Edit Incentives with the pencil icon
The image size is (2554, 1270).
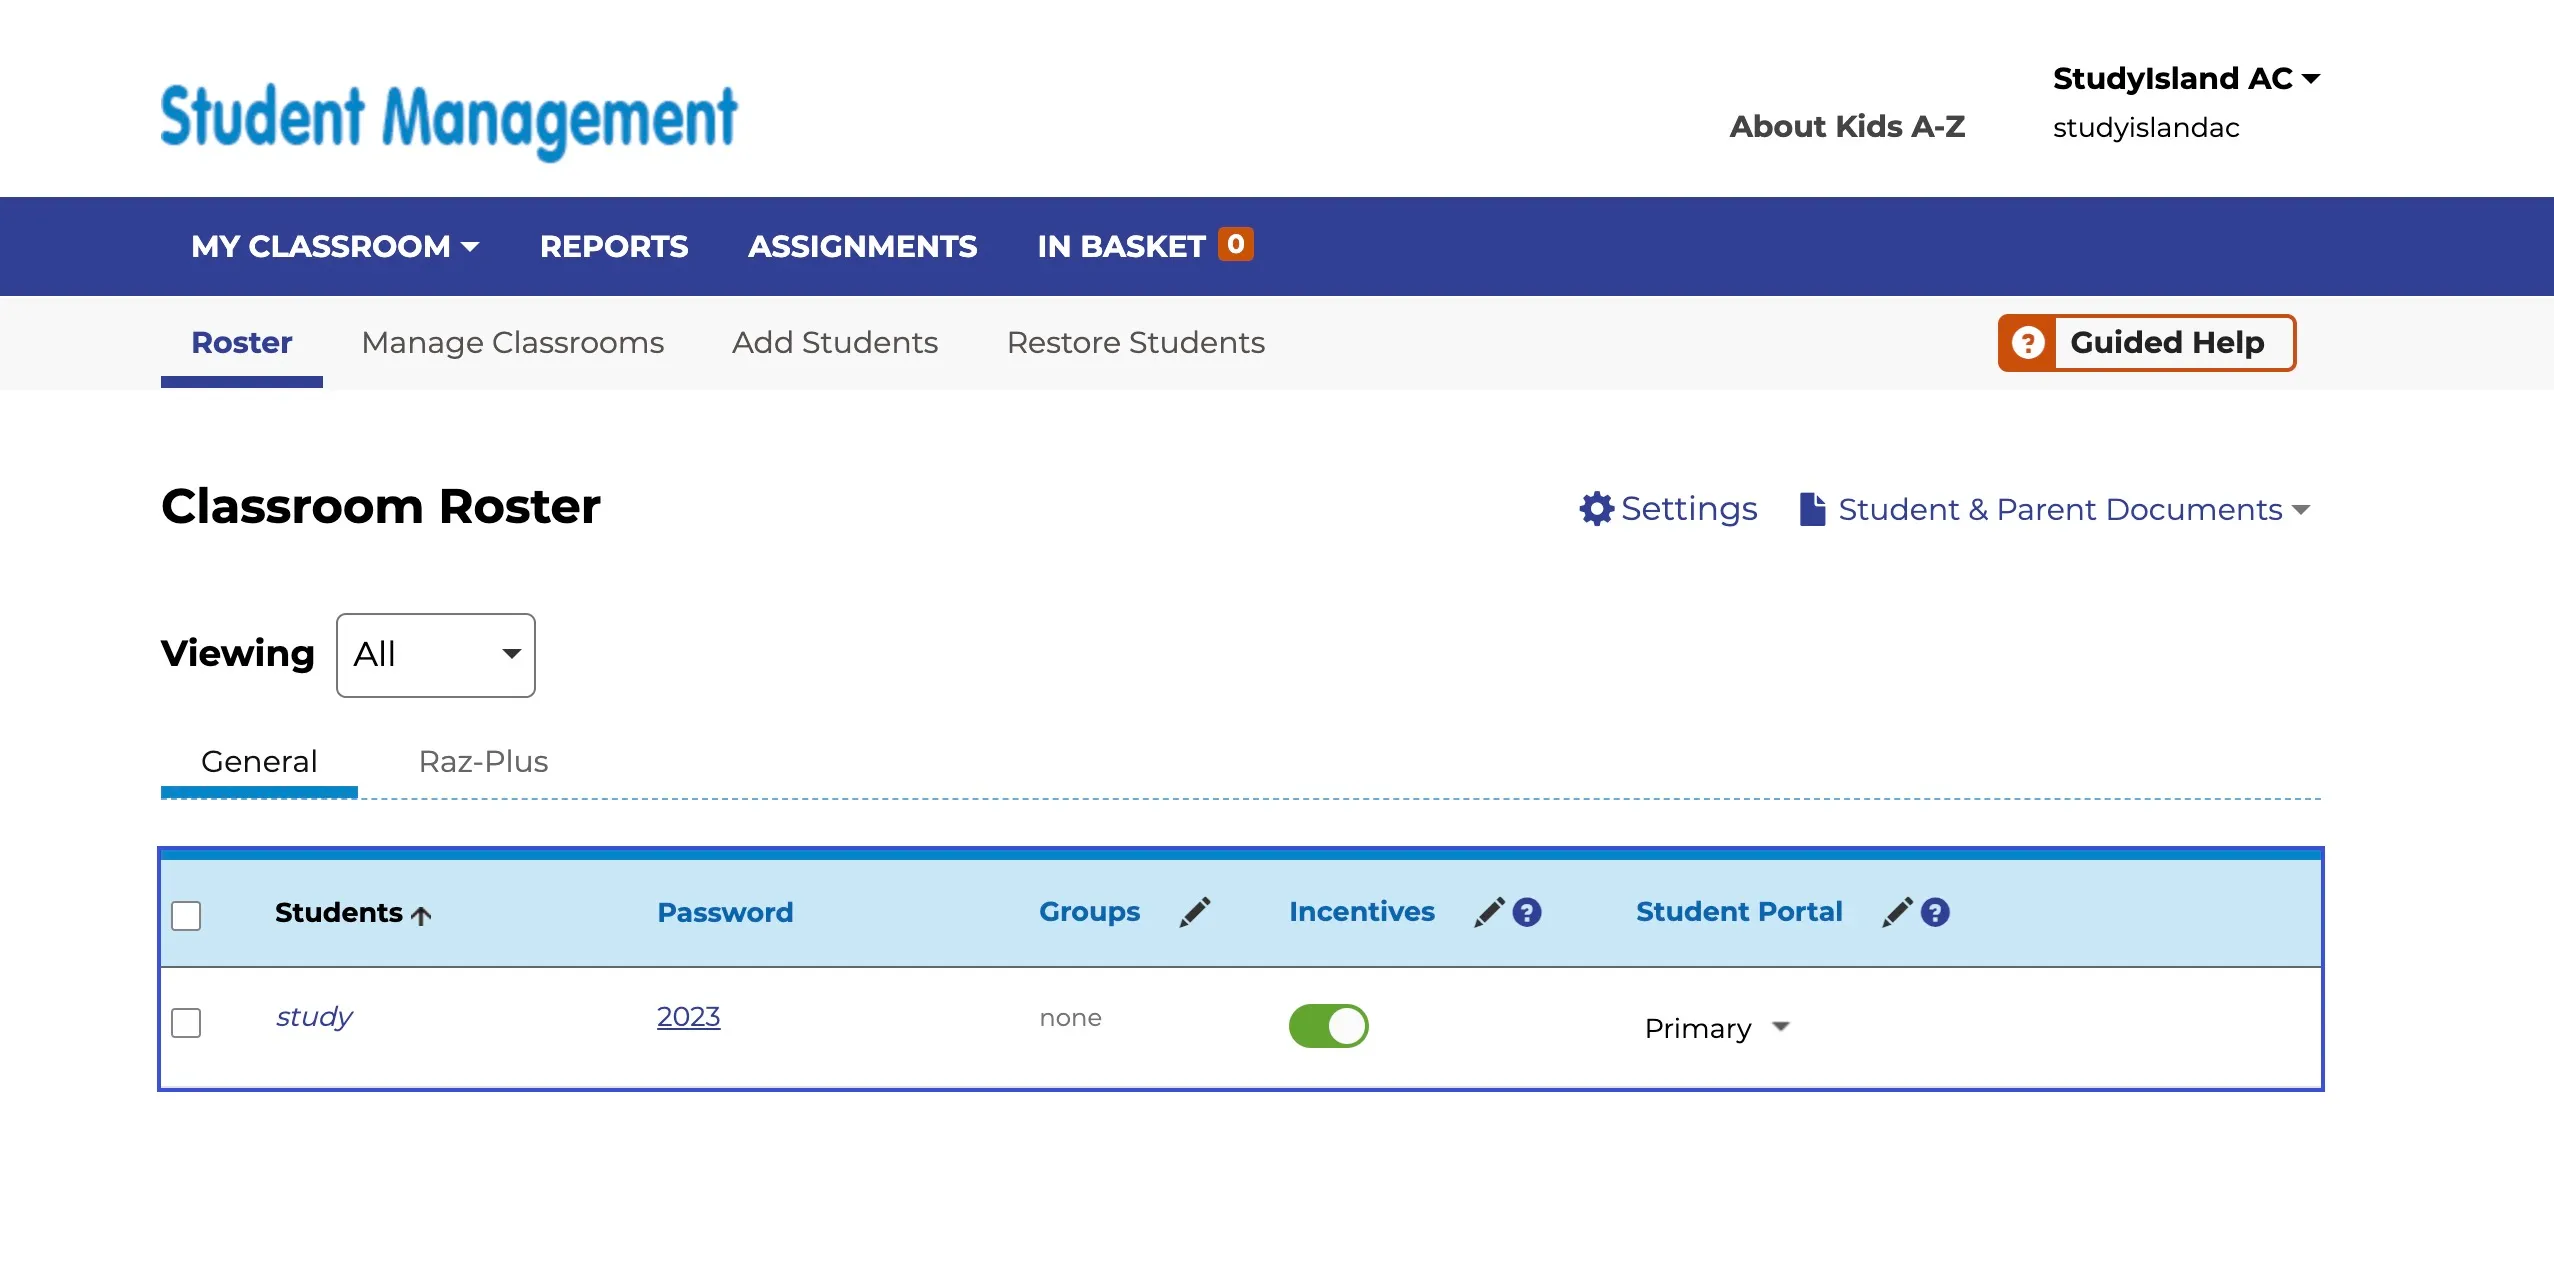[1489, 912]
